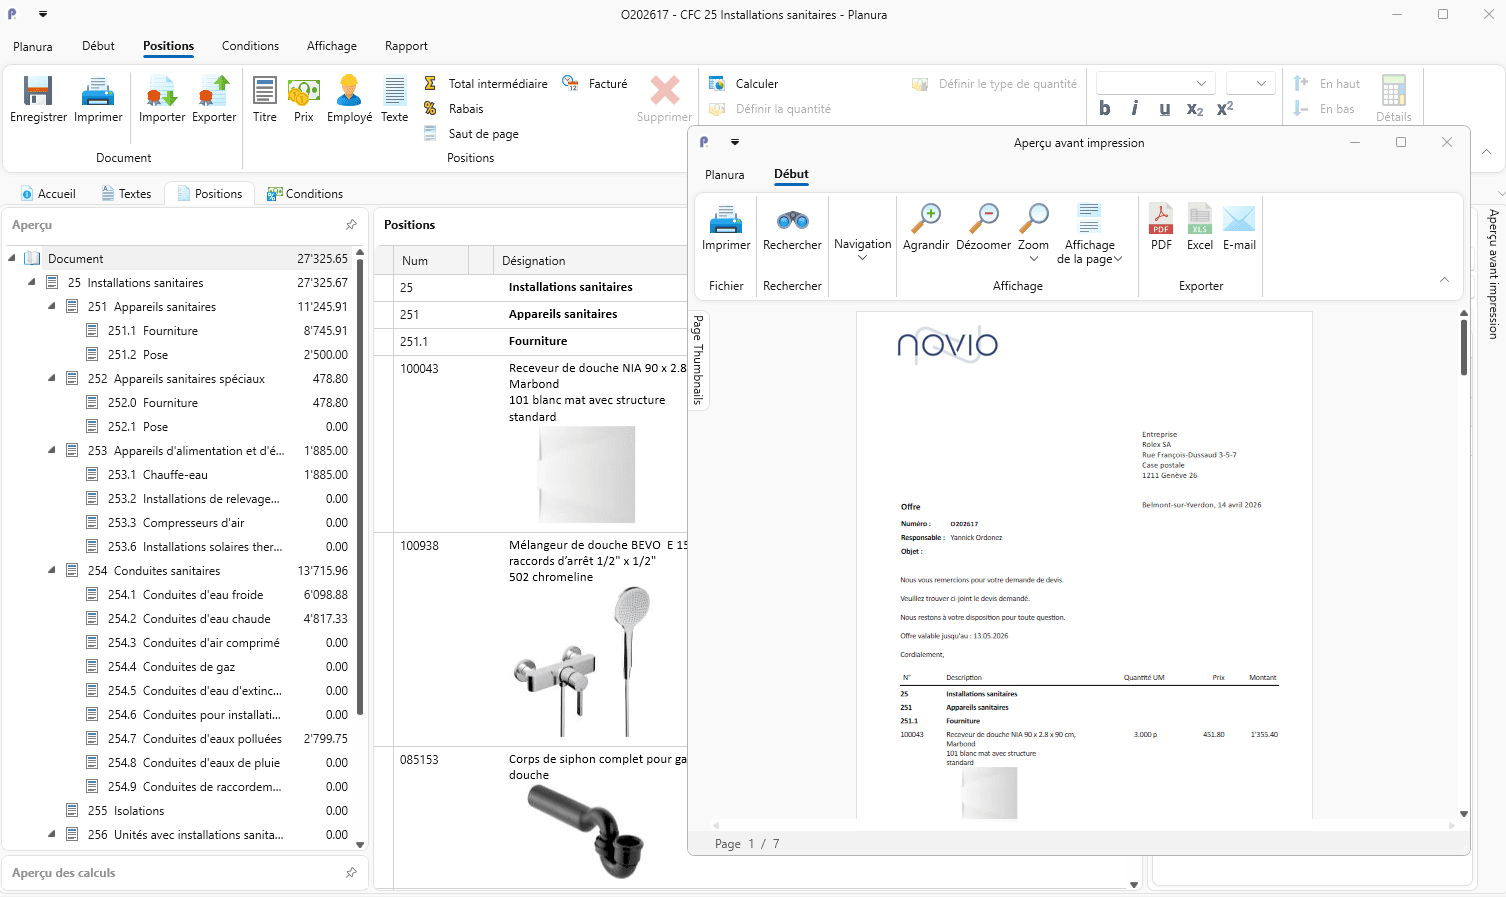Open the font name combo box
1506x897 pixels.
pos(1156,83)
